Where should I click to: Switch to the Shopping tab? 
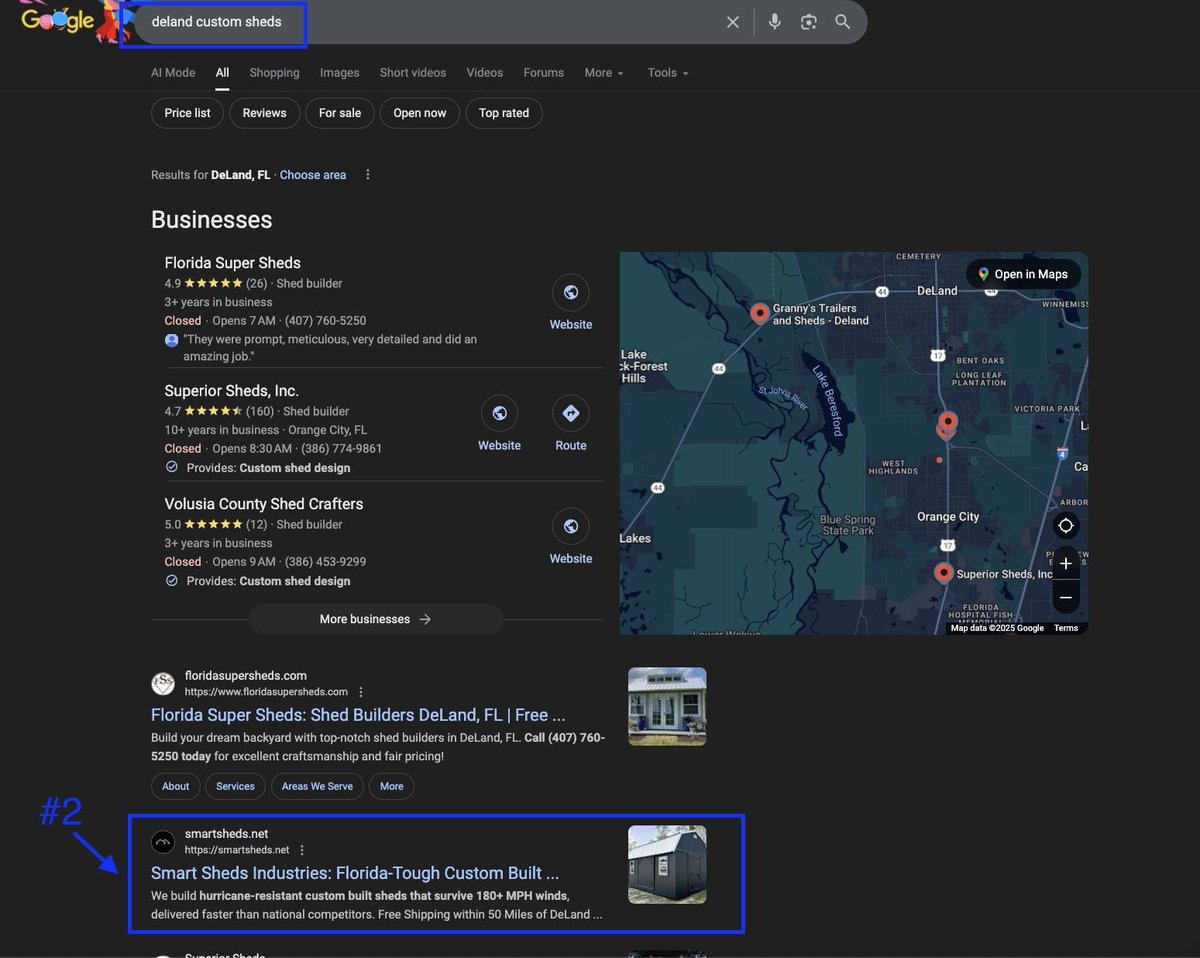(x=274, y=73)
